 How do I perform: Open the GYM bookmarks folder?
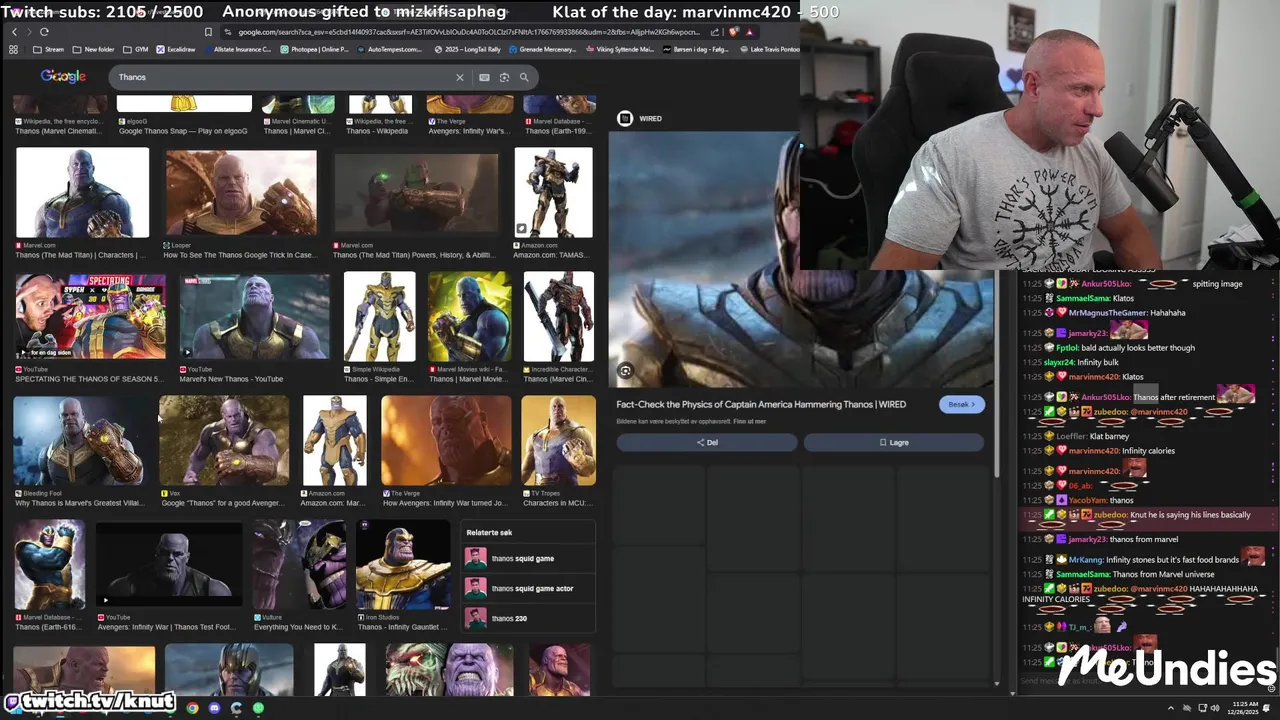(135, 49)
